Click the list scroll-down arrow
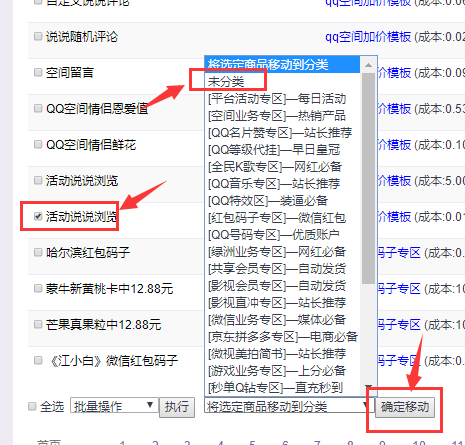 point(368,388)
